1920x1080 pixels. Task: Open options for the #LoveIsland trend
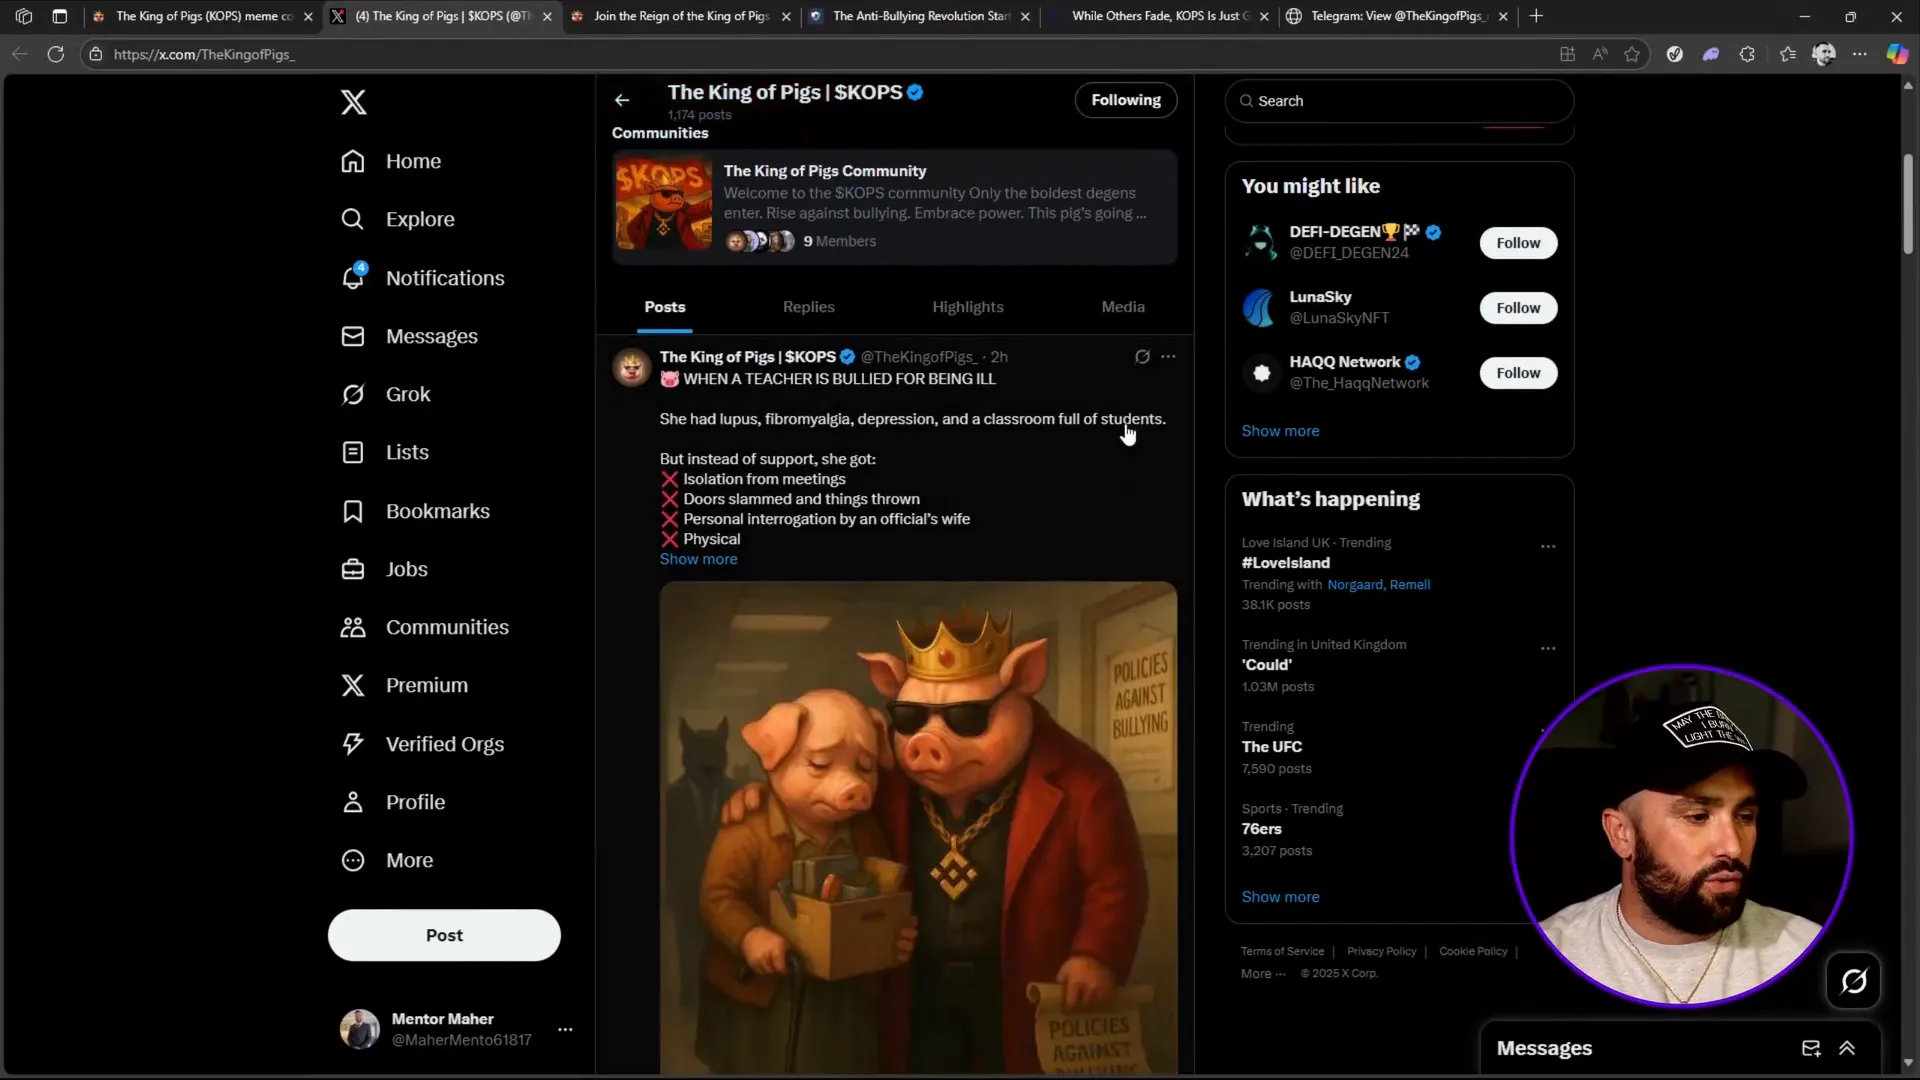[1548, 547]
